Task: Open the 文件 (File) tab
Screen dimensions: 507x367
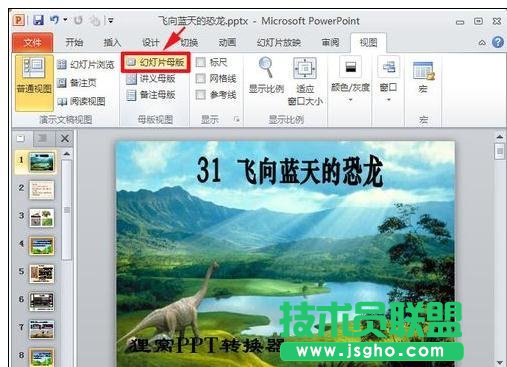Action: click(32, 42)
